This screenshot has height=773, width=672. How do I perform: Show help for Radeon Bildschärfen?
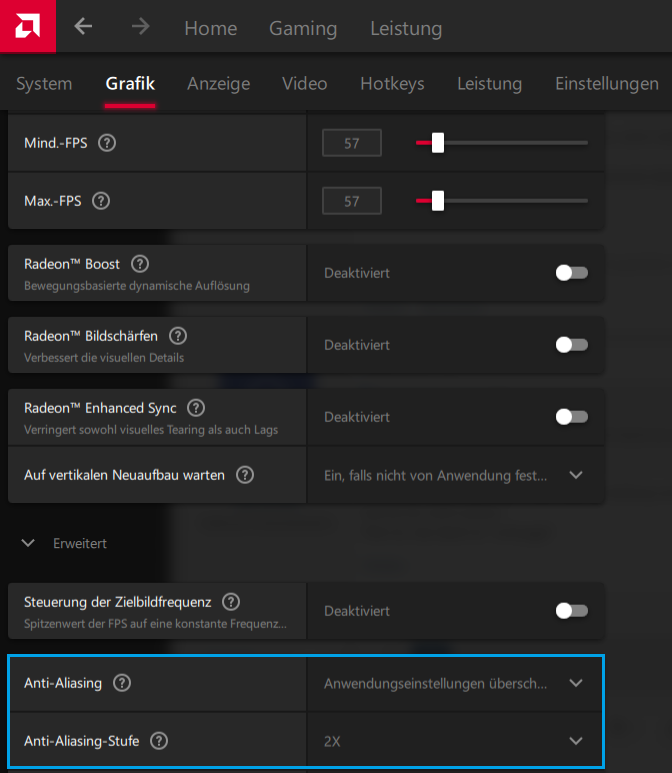[x=178, y=336]
